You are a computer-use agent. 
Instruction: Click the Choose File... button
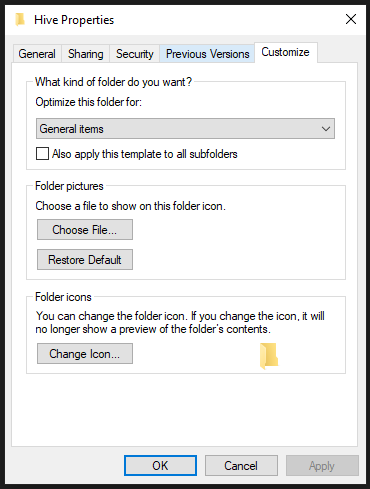point(85,230)
